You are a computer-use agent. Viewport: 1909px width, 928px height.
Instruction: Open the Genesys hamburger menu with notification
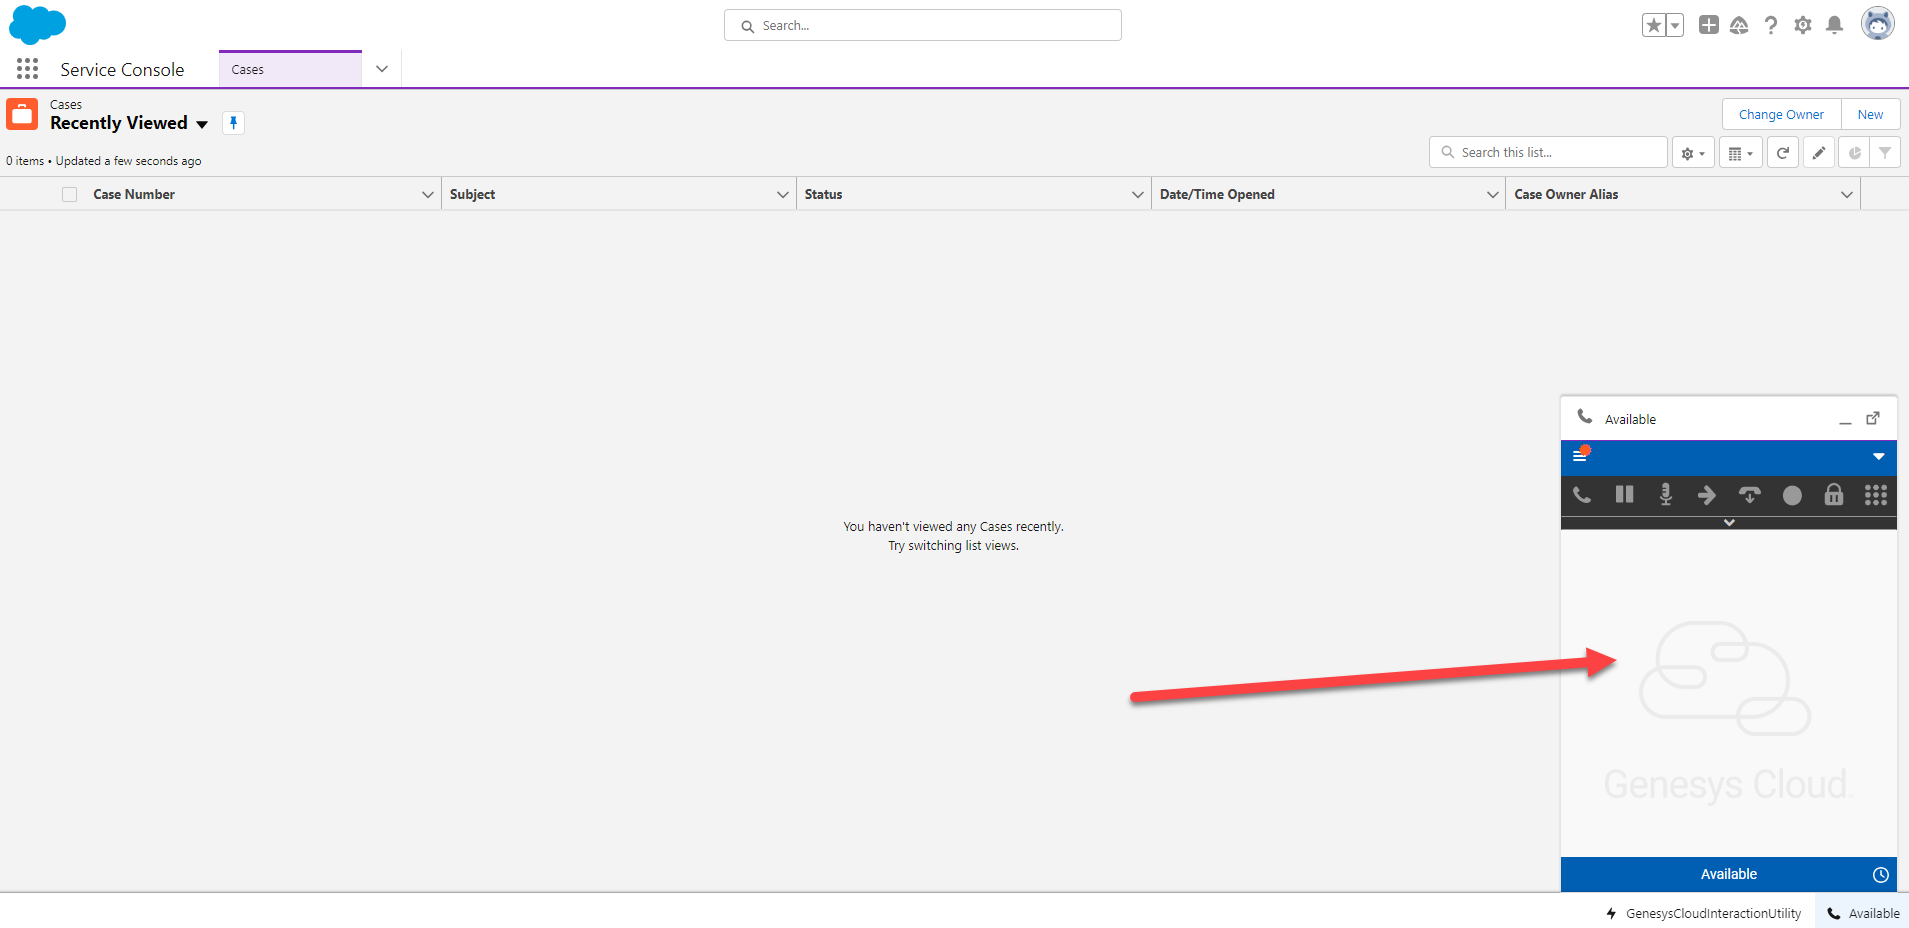coord(1581,455)
